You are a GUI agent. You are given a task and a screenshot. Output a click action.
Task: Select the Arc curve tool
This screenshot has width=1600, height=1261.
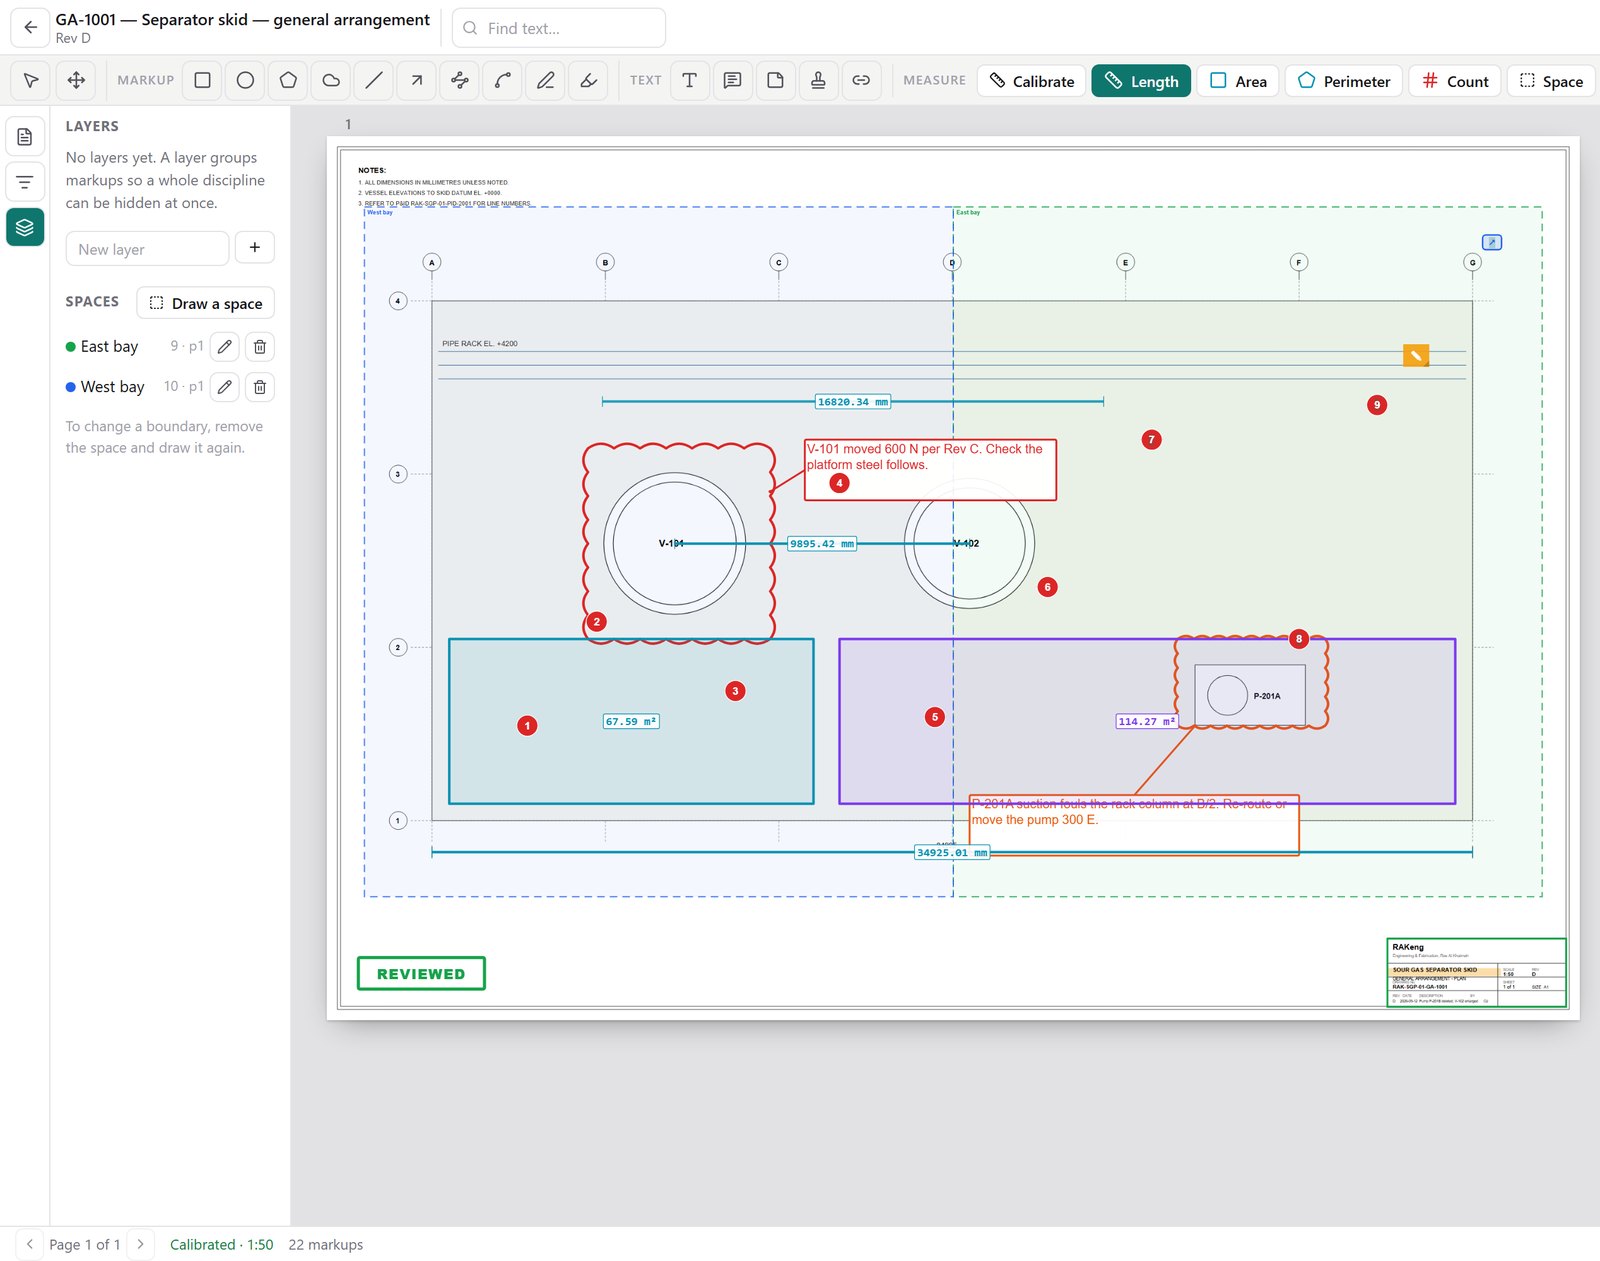click(x=503, y=80)
